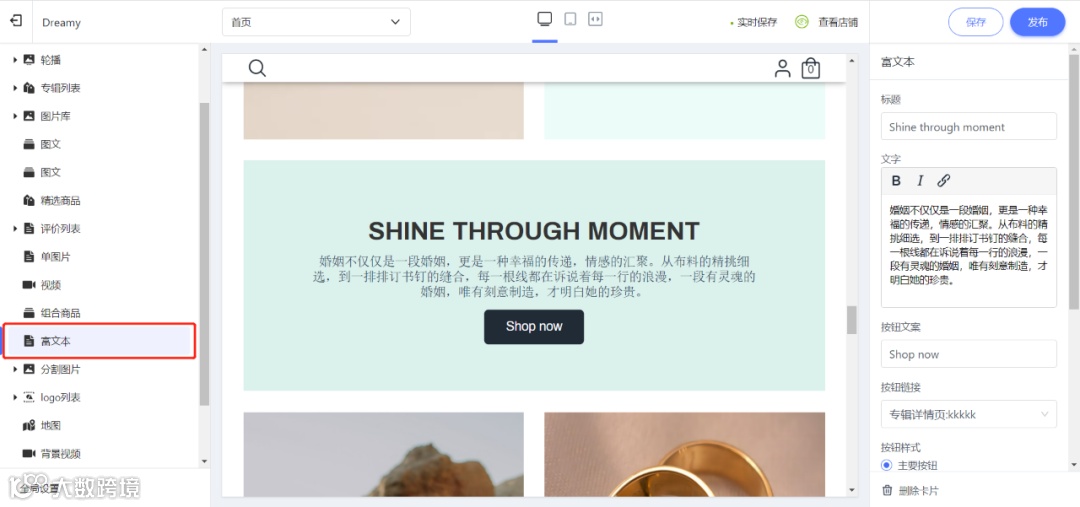Insert link in rich text editor
Viewport: 1080px width, 507px height.
click(944, 180)
